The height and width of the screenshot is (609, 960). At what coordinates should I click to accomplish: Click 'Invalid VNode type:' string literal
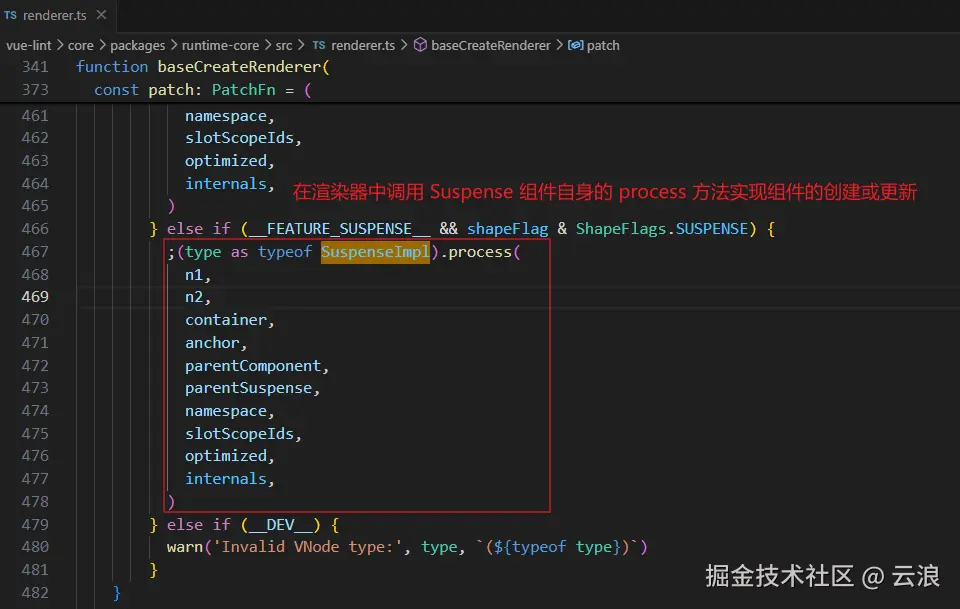tap(308, 547)
